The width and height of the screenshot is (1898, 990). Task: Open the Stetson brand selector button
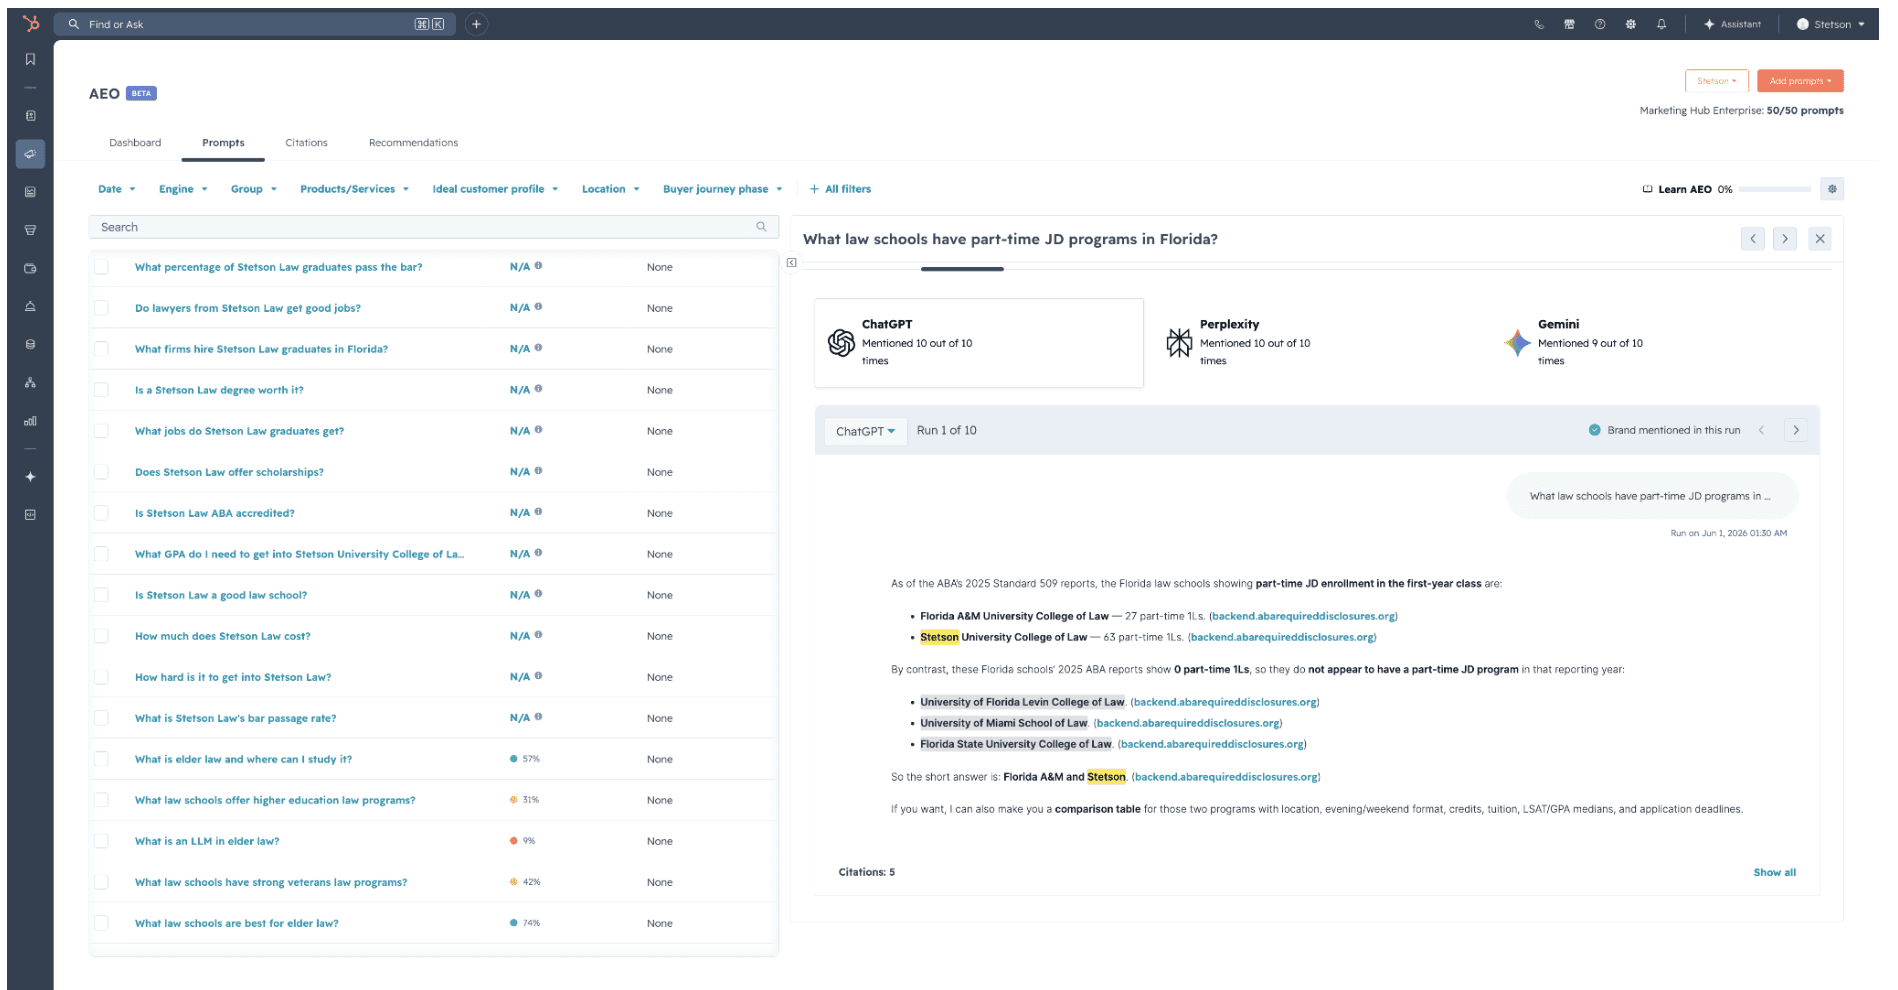[x=1717, y=81]
